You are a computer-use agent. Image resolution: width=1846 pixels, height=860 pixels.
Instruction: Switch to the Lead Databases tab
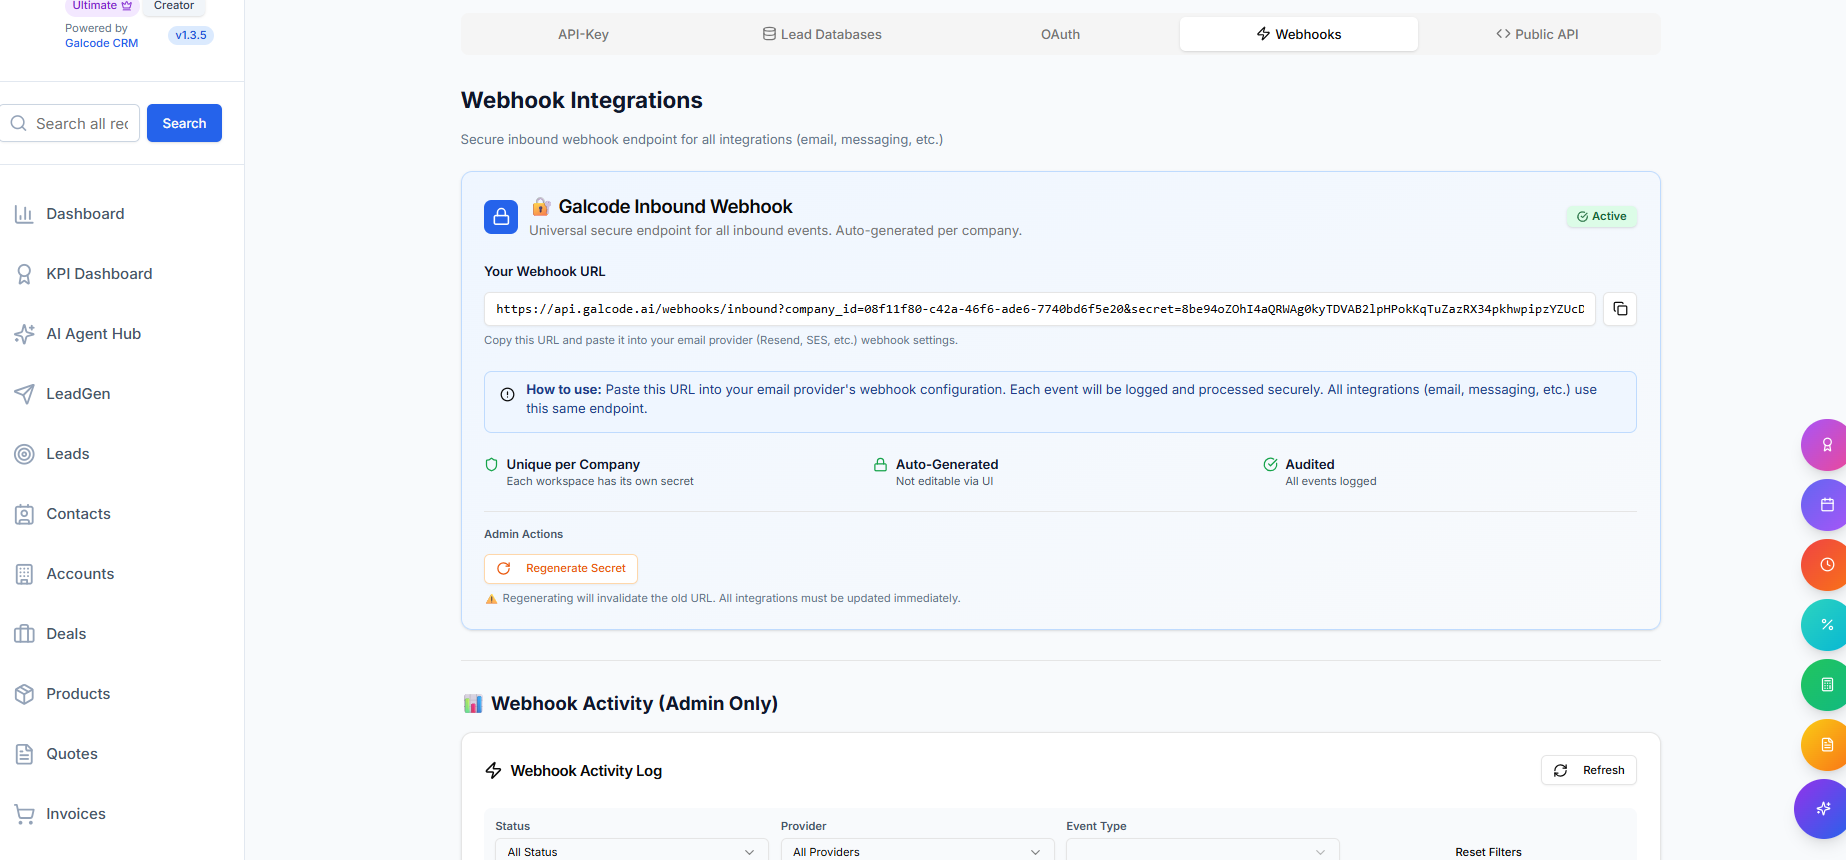pos(822,34)
